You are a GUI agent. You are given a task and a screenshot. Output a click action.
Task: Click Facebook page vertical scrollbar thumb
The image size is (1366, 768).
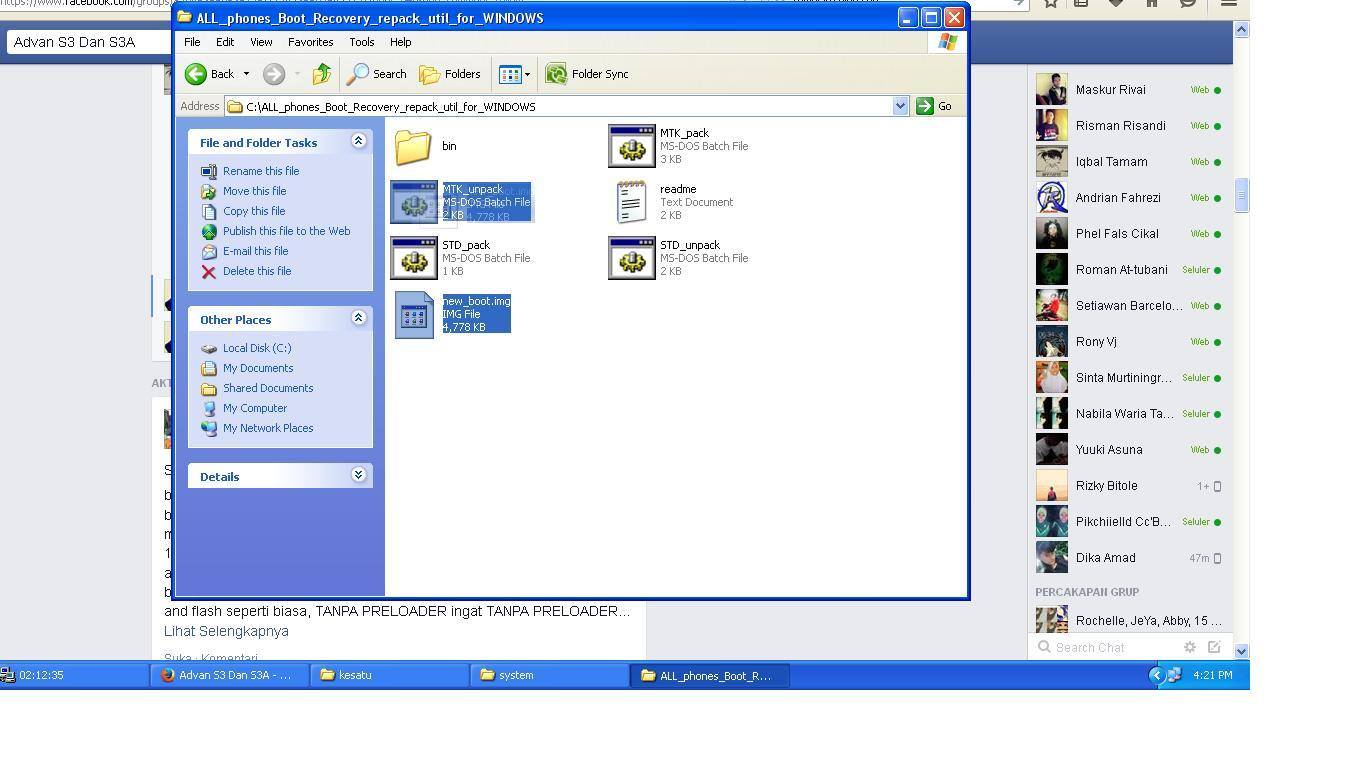[1241, 195]
